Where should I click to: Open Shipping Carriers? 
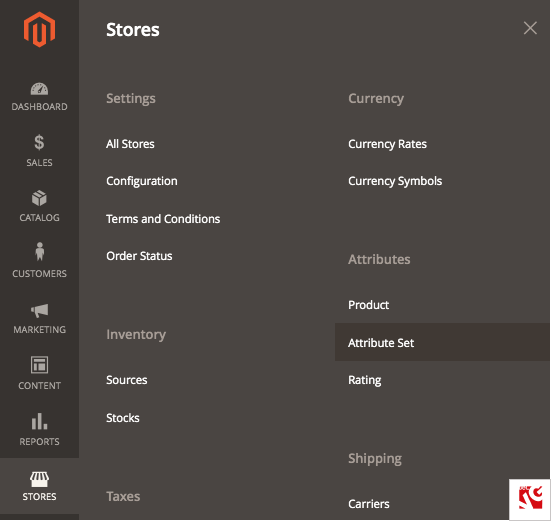pos(369,504)
